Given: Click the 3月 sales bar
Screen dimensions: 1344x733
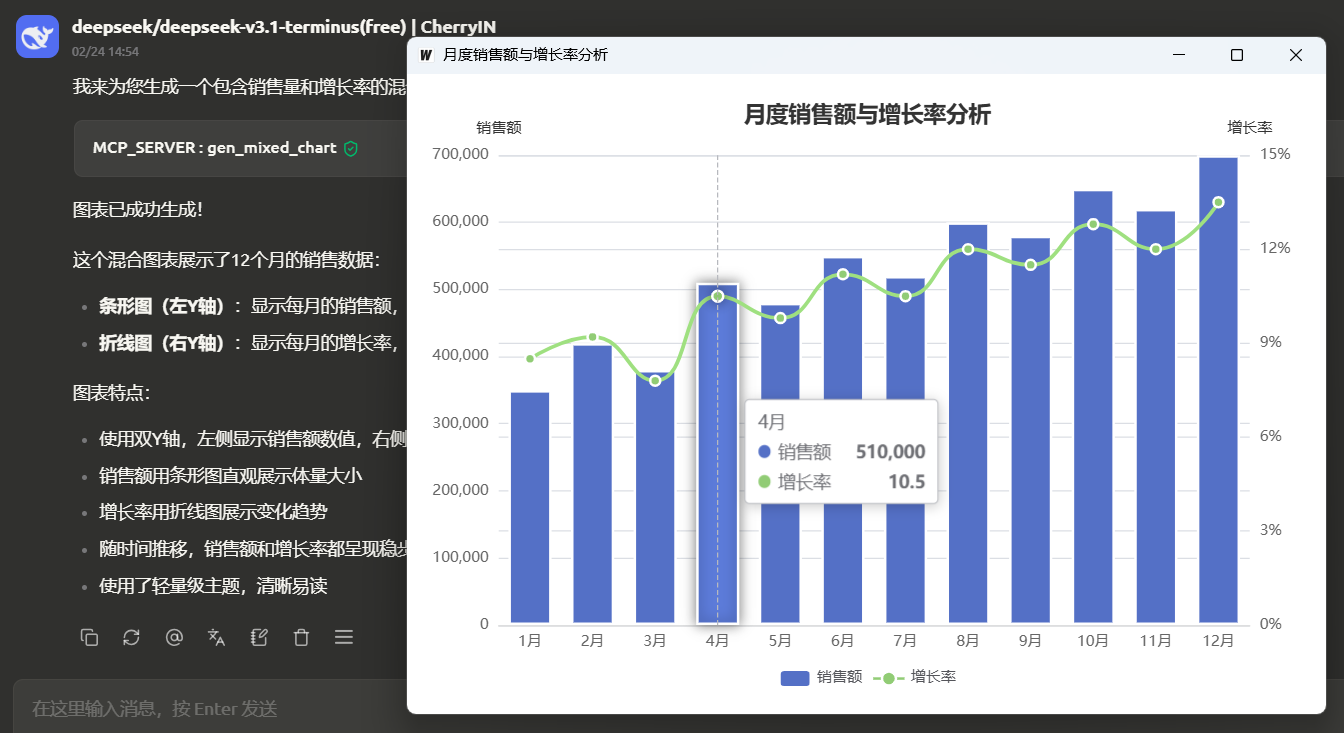Looking at the screenshot, I should (x=655, y=498).
